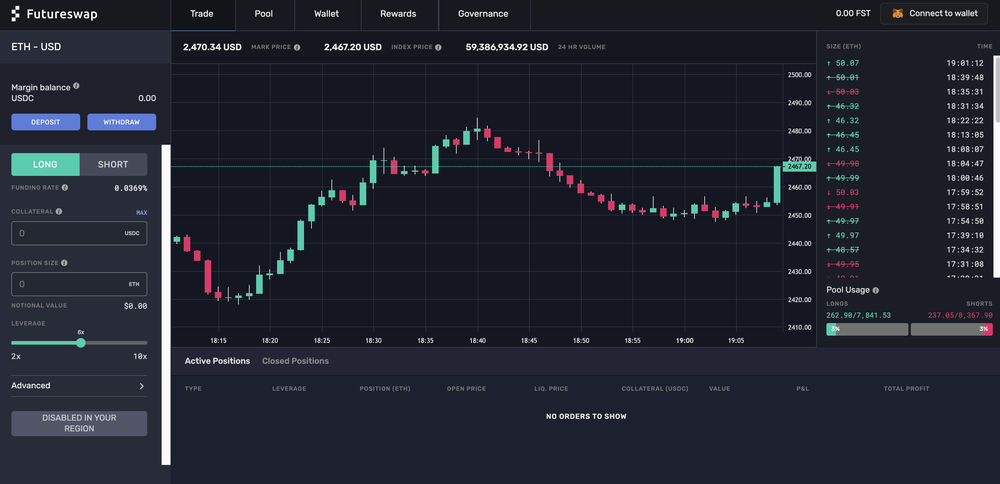The width and height of the screenshot is (1000, 484).
Task: Click the MetaMask fox icon
Action: 897,13
